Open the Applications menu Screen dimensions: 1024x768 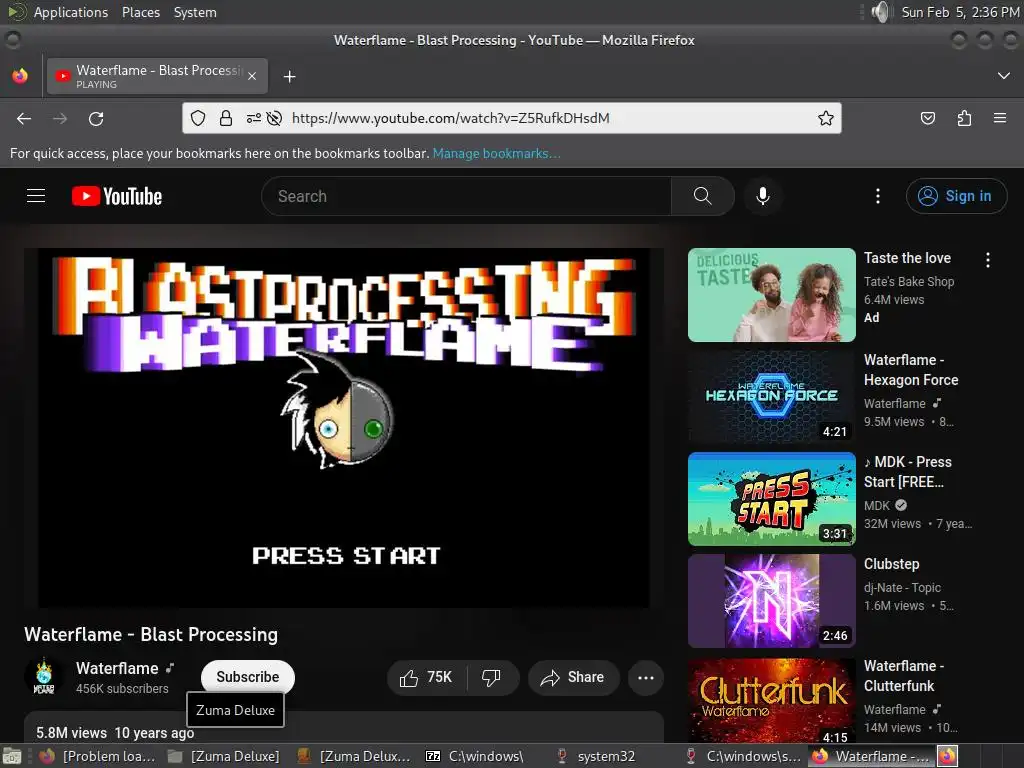click(x=71, y=12)
